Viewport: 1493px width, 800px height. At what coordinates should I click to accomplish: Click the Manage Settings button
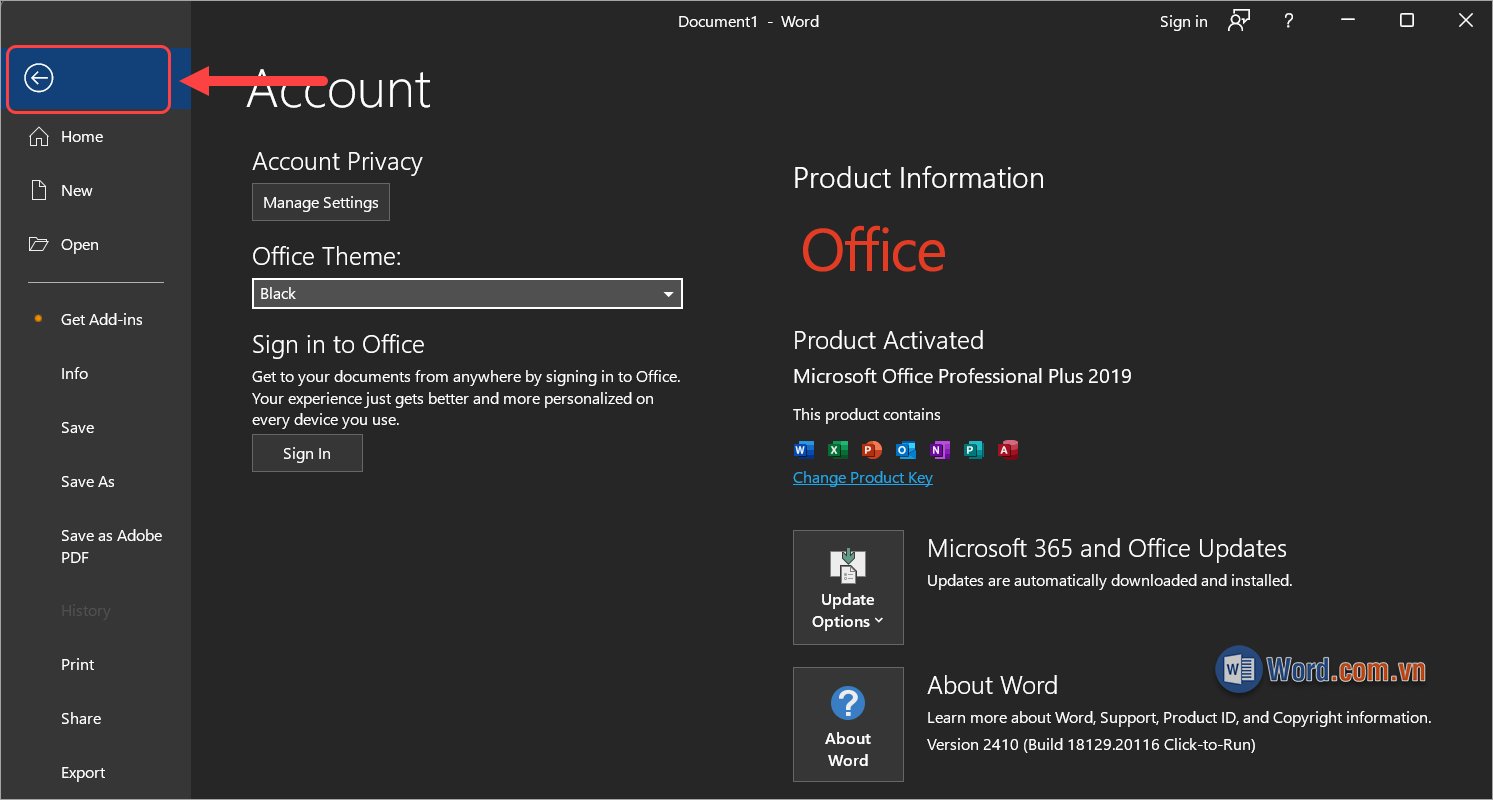pyautogui.click(x=321, y=202)
